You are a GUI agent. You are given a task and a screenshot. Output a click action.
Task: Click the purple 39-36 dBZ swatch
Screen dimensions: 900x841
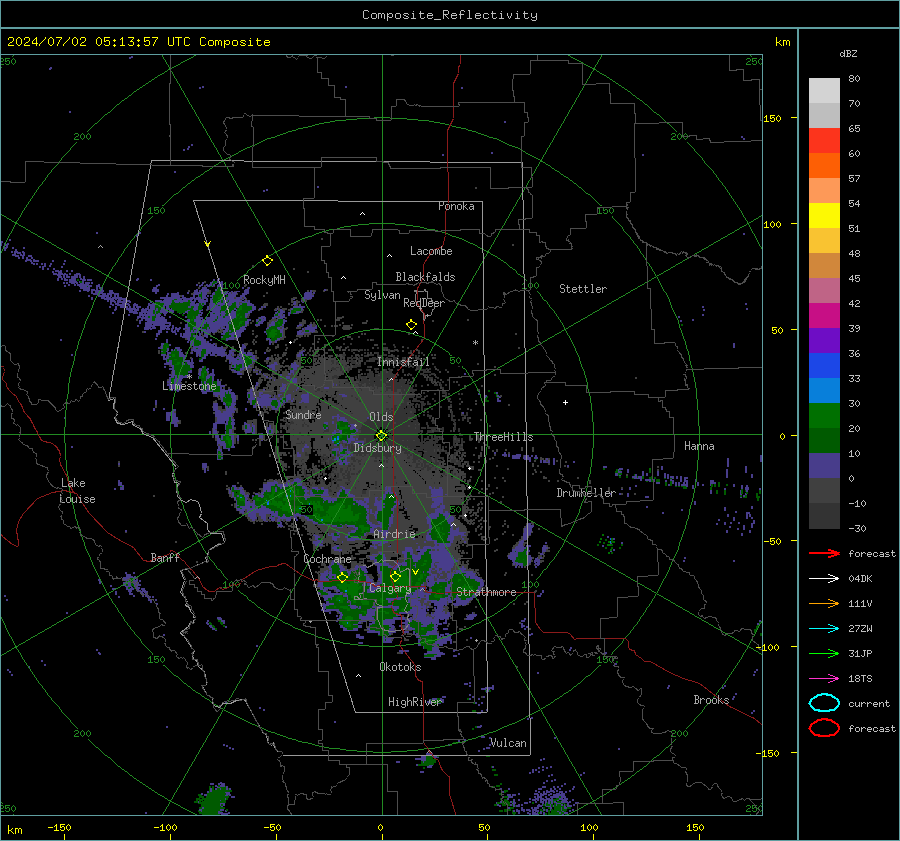(x=824, y=340)
